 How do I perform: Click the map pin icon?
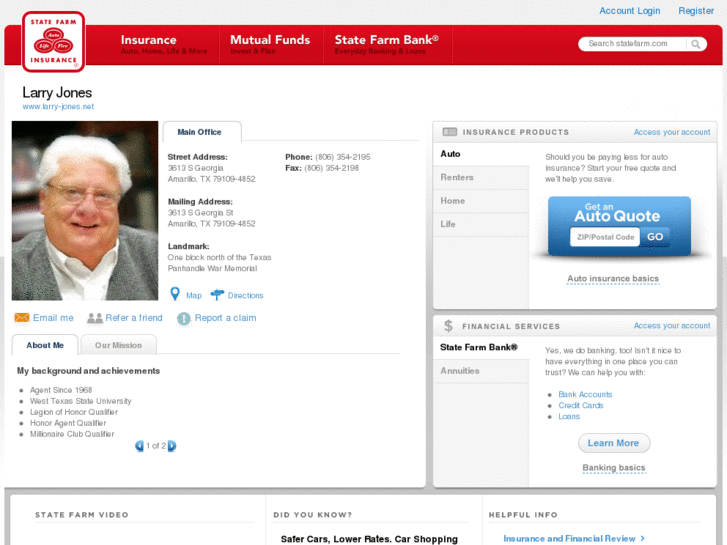(x=175, y=294)
